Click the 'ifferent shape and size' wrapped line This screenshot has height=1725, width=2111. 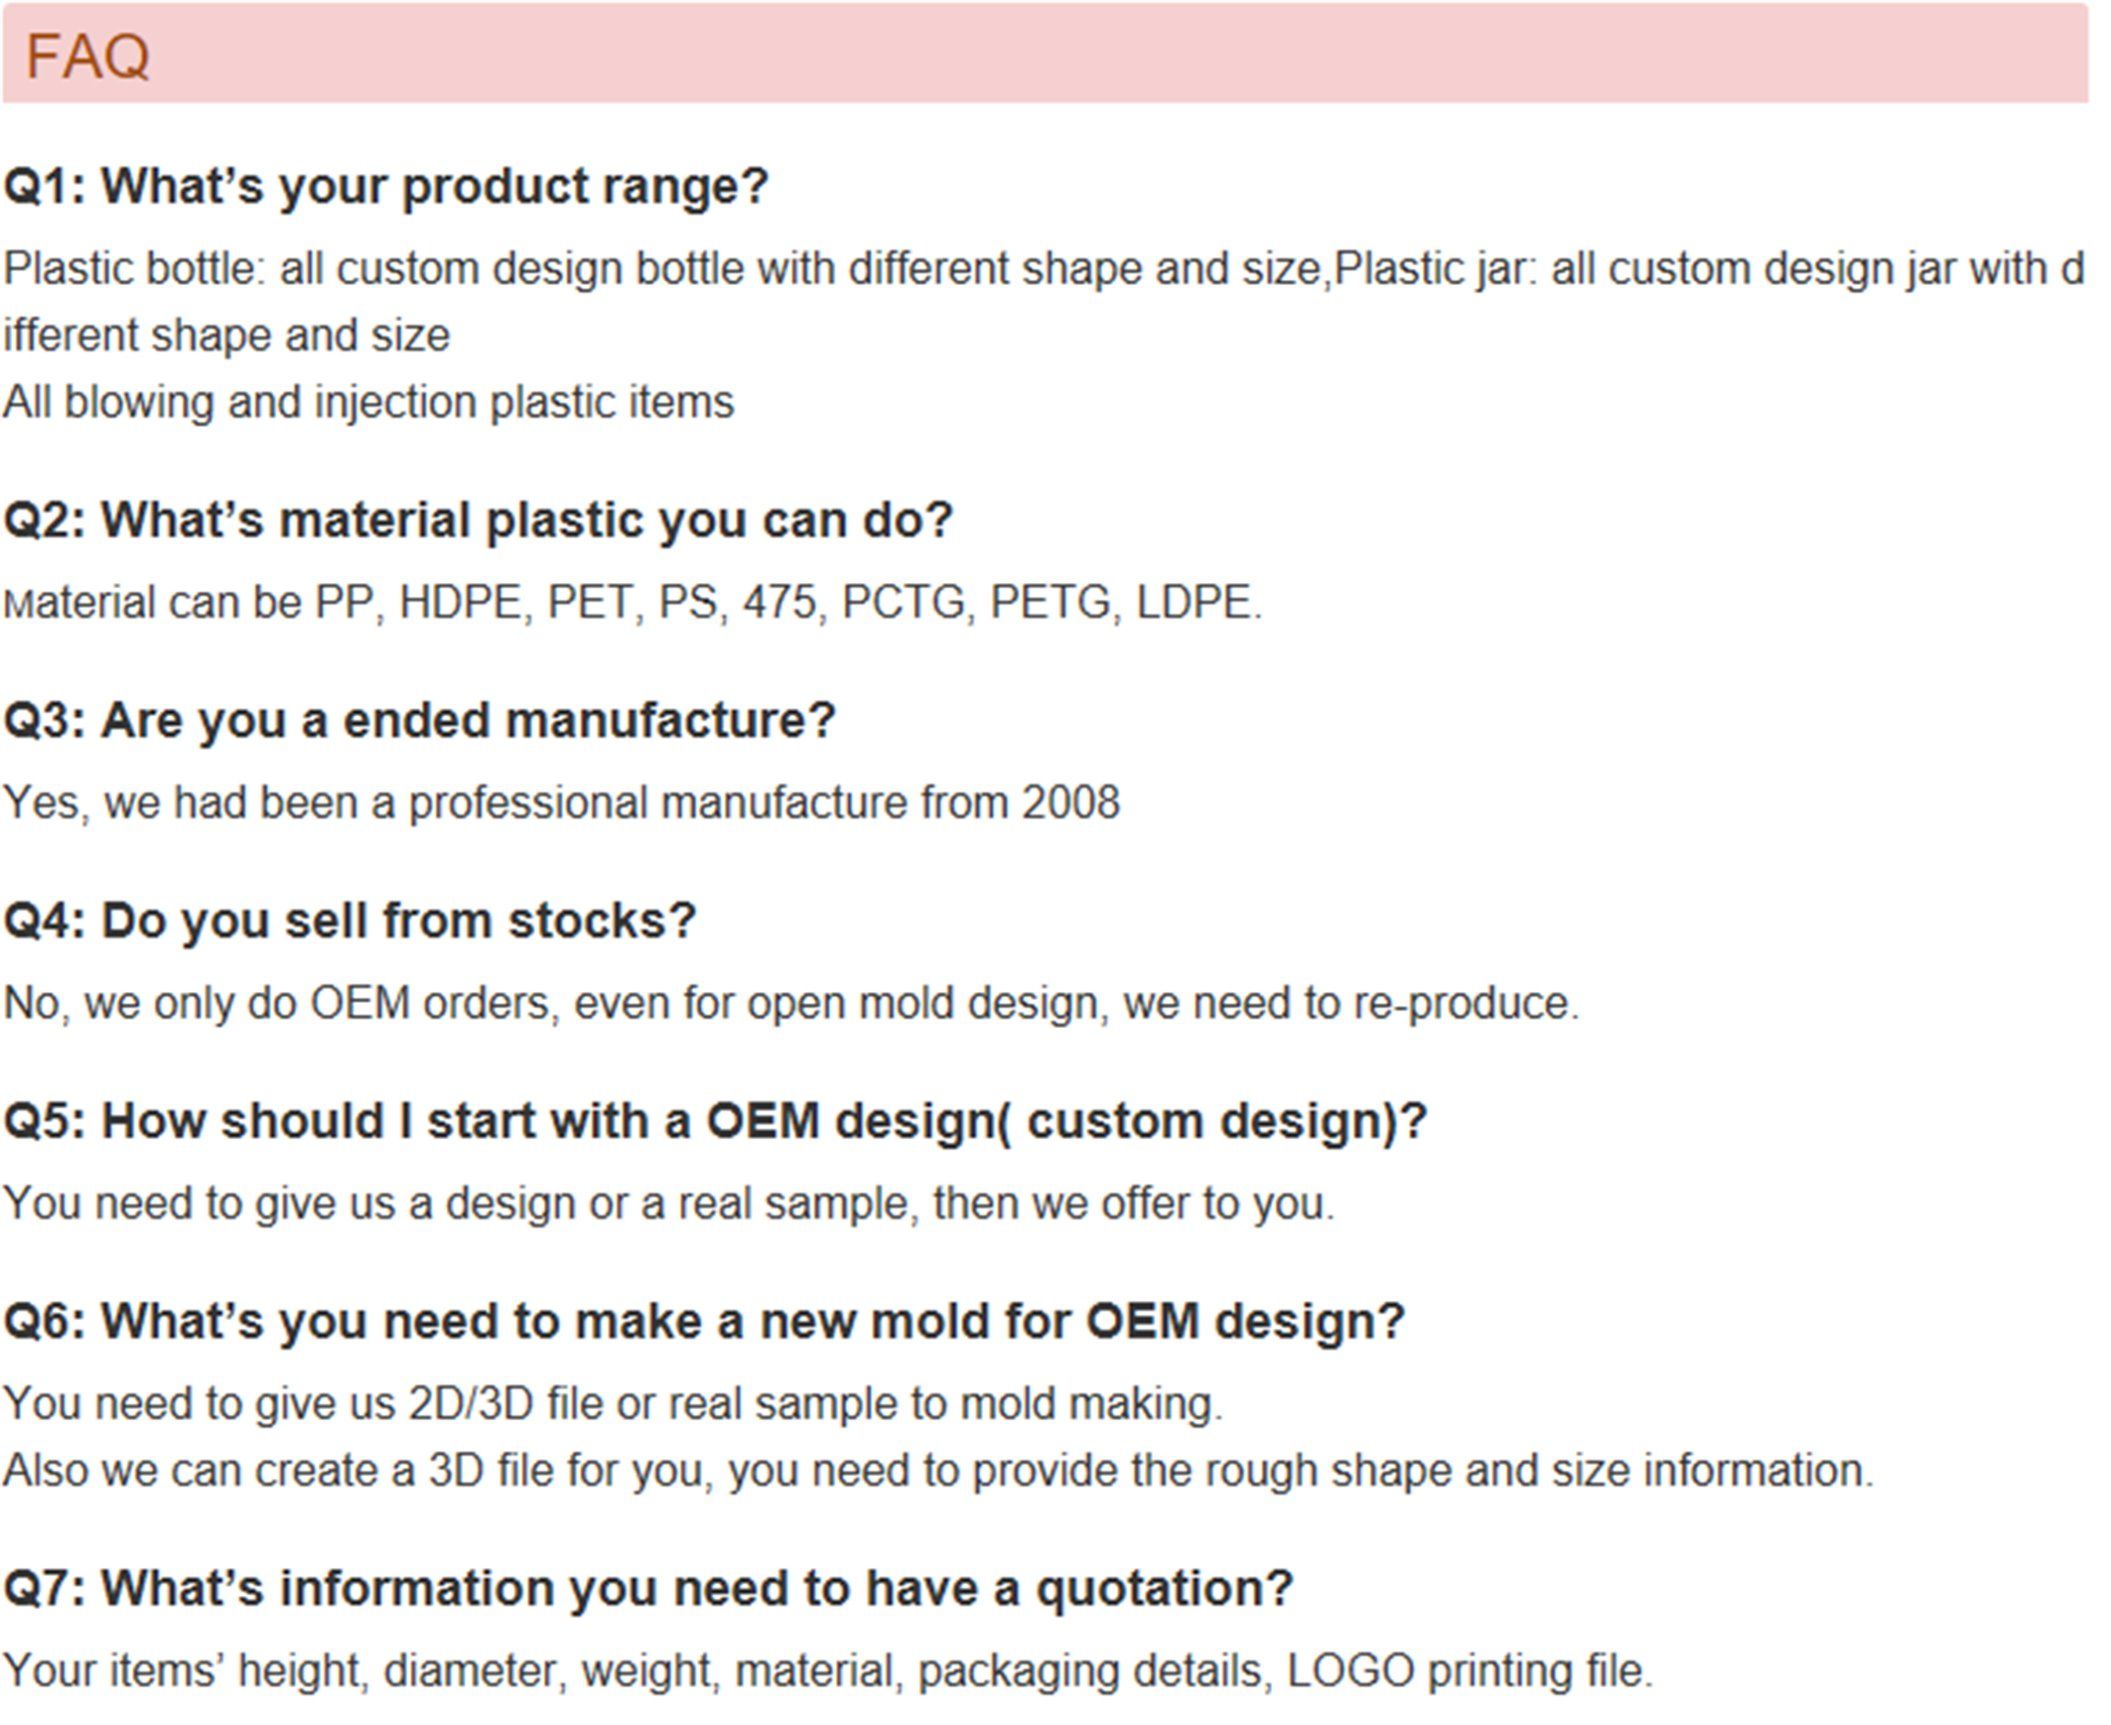[x=226, y=336]
